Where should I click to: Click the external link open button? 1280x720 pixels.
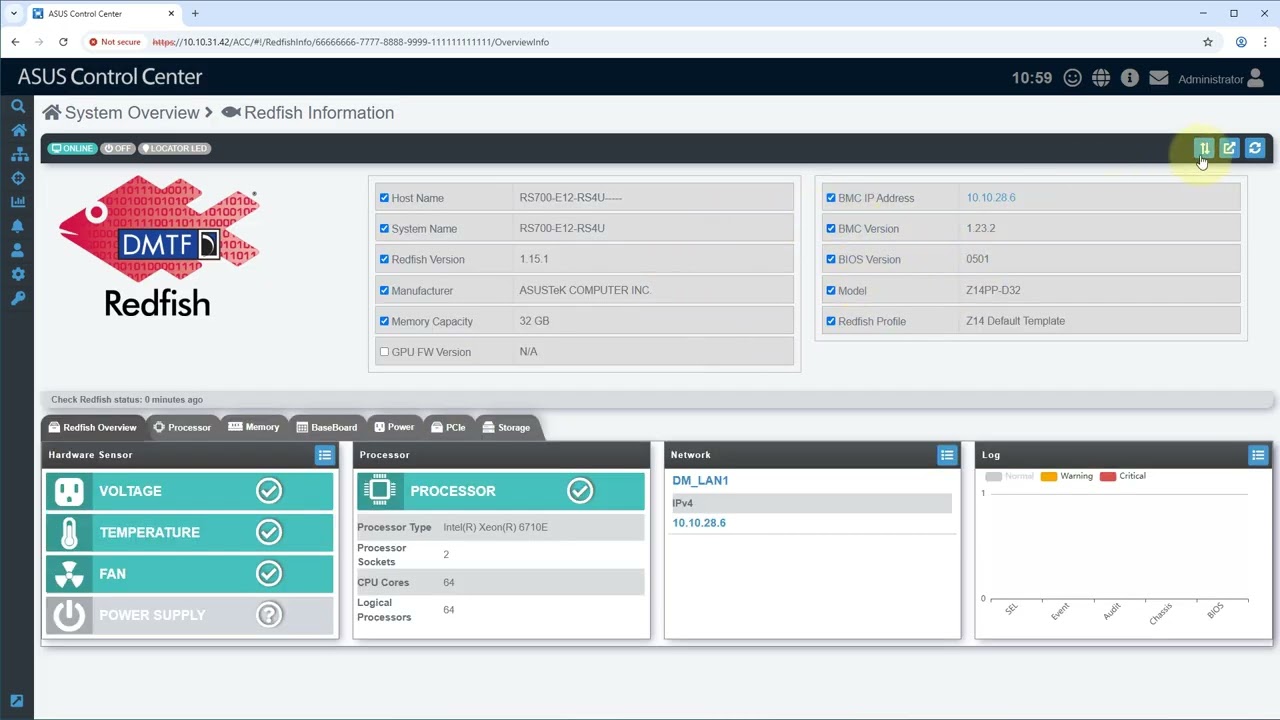click(x=1229, y=148)
